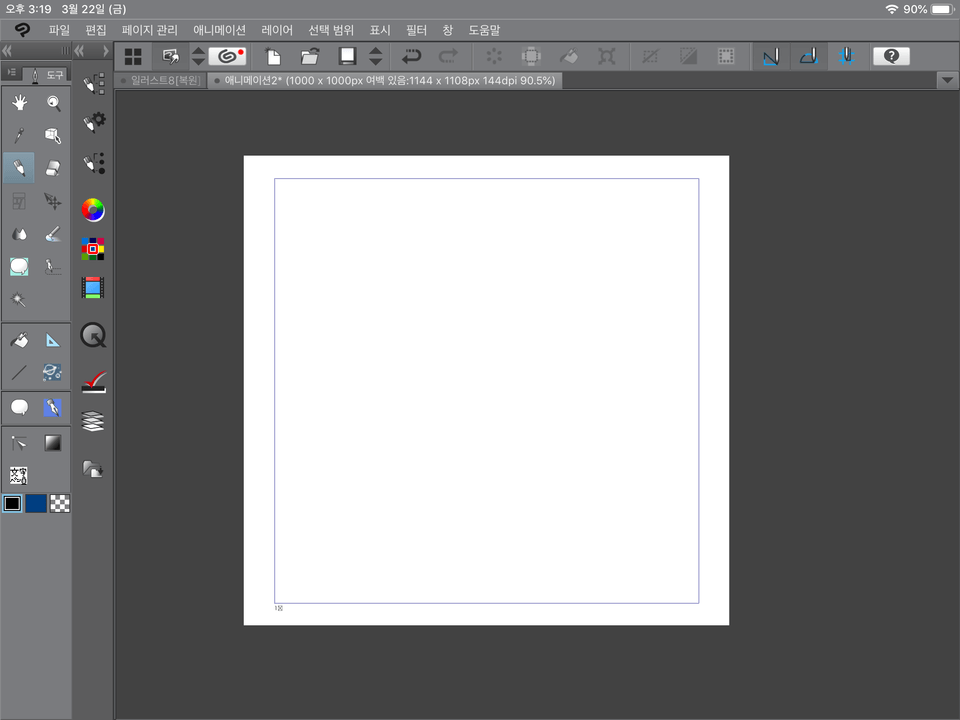Click the help question mark button
The height and width of the screenshot is (720, 960).
(890, 57)
